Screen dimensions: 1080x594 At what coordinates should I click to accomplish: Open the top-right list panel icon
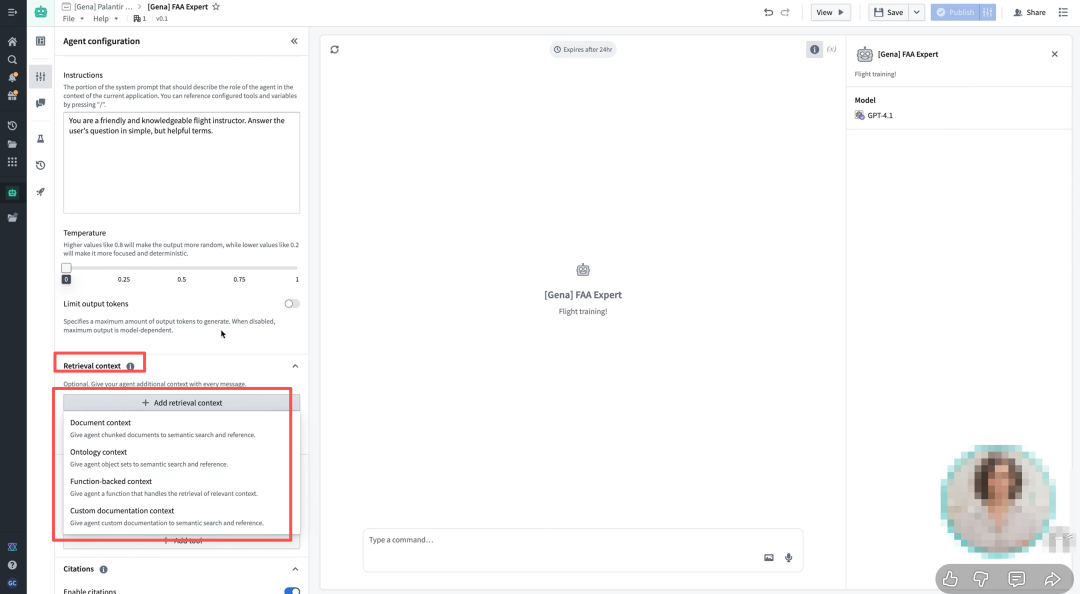(x=1063, y=12)
